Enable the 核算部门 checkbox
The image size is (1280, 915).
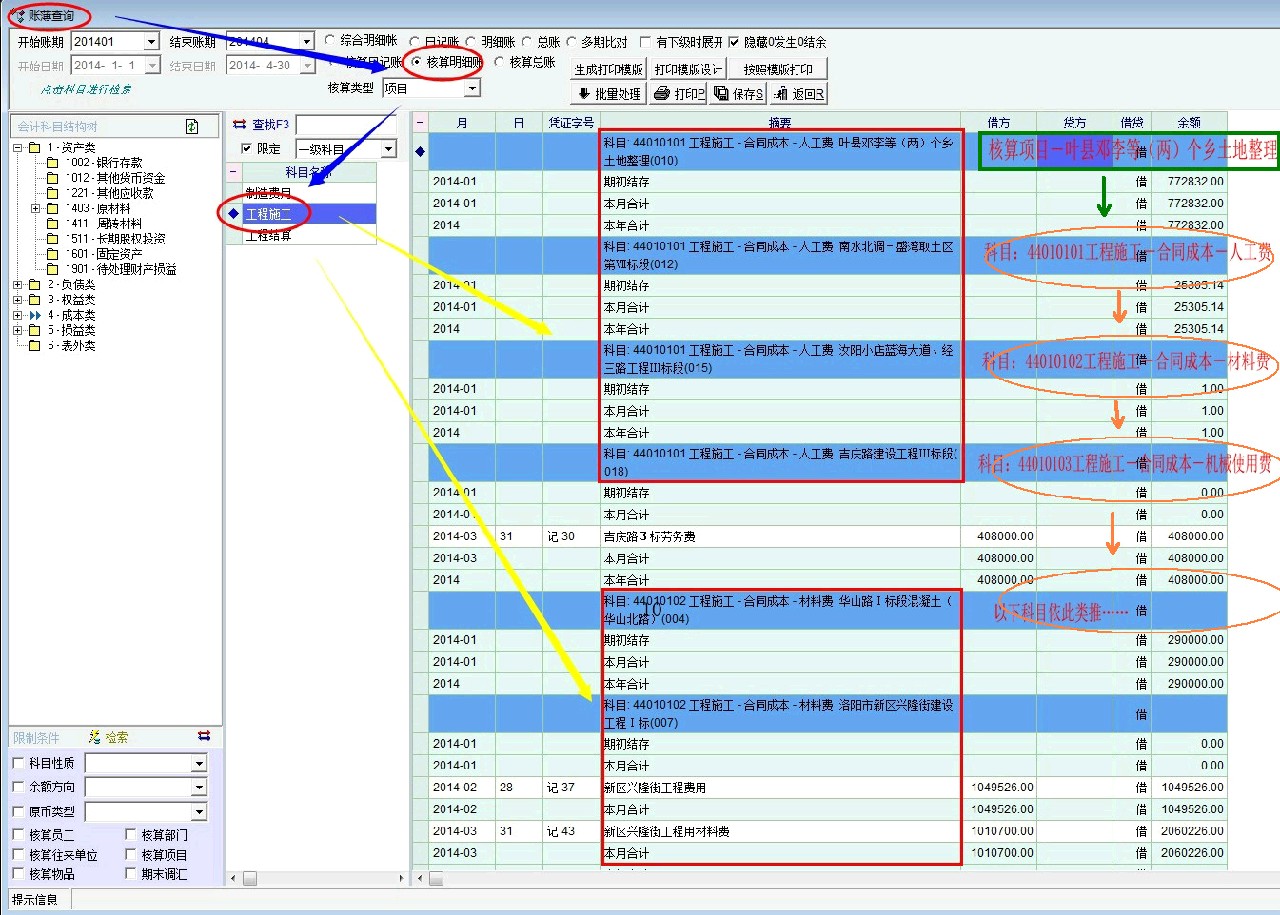[x=132, y=834]
